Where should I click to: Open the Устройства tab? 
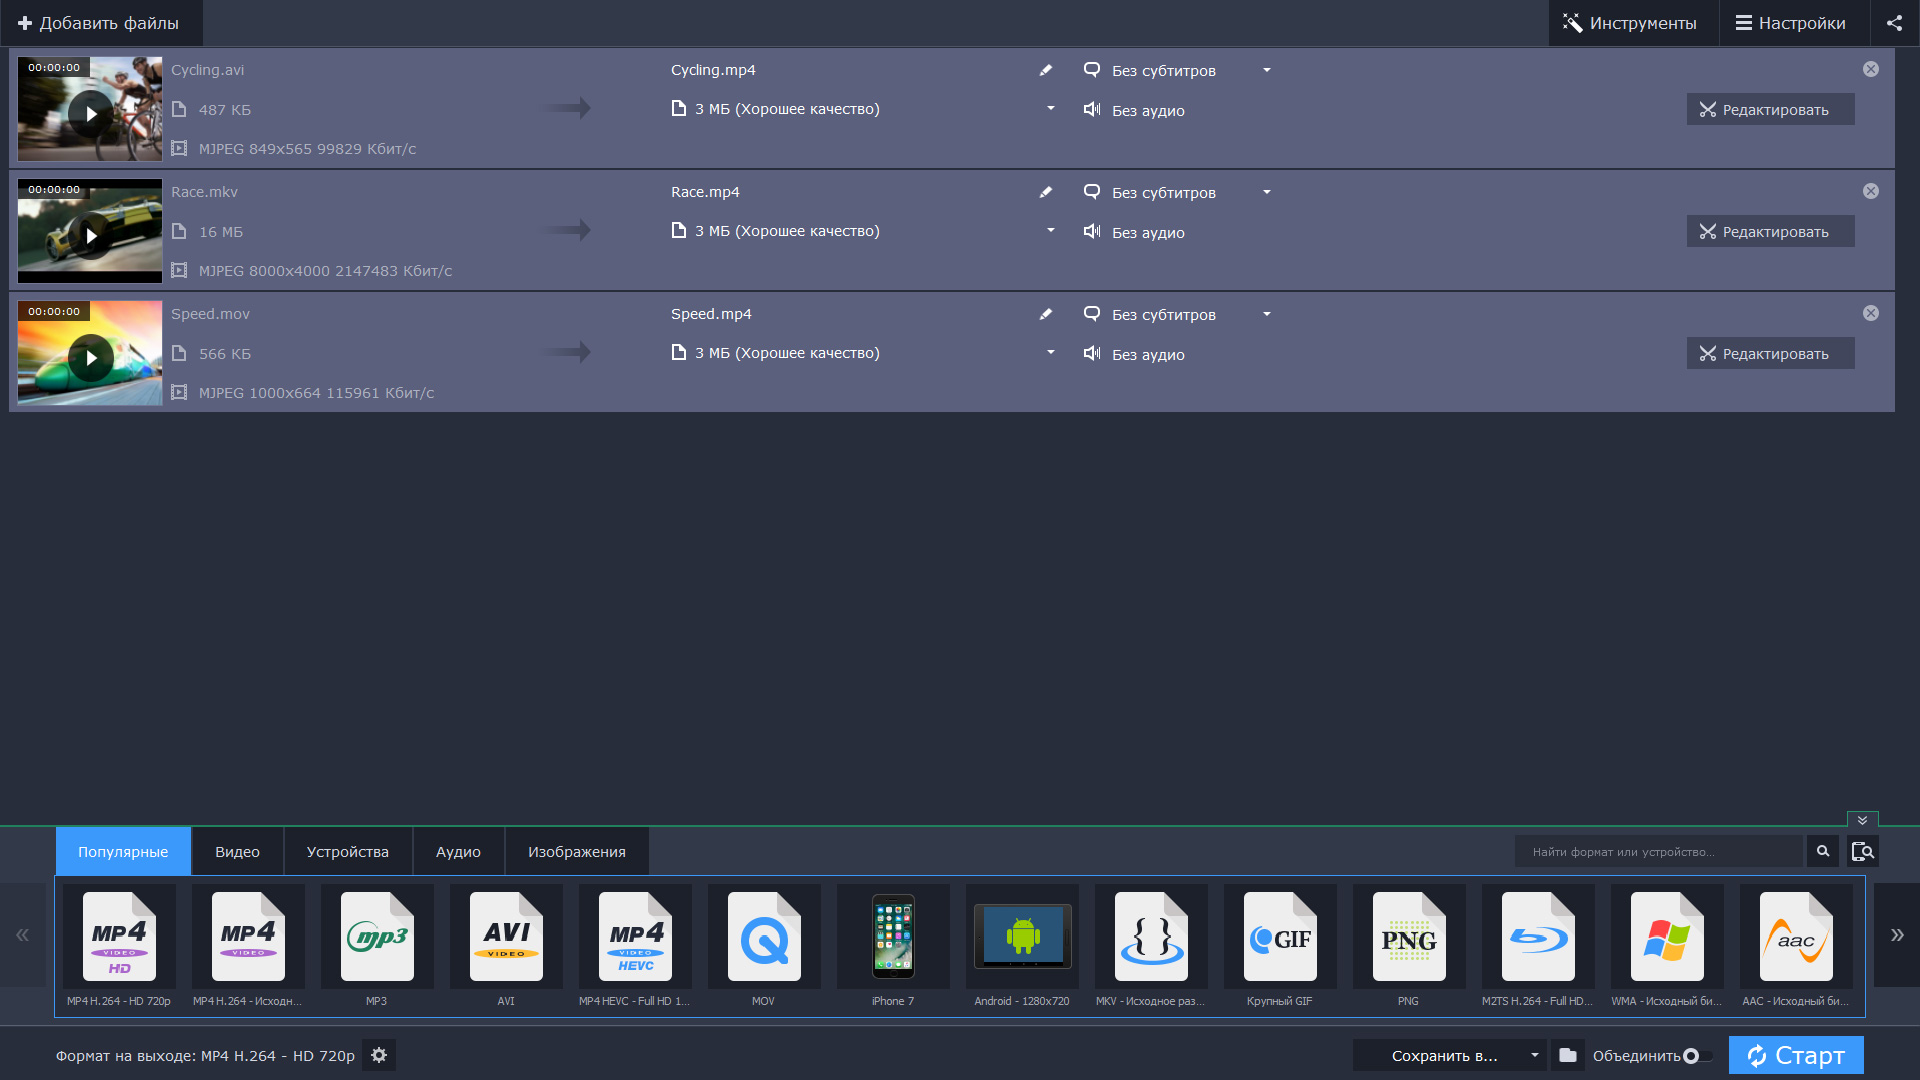tap(347, 852)
